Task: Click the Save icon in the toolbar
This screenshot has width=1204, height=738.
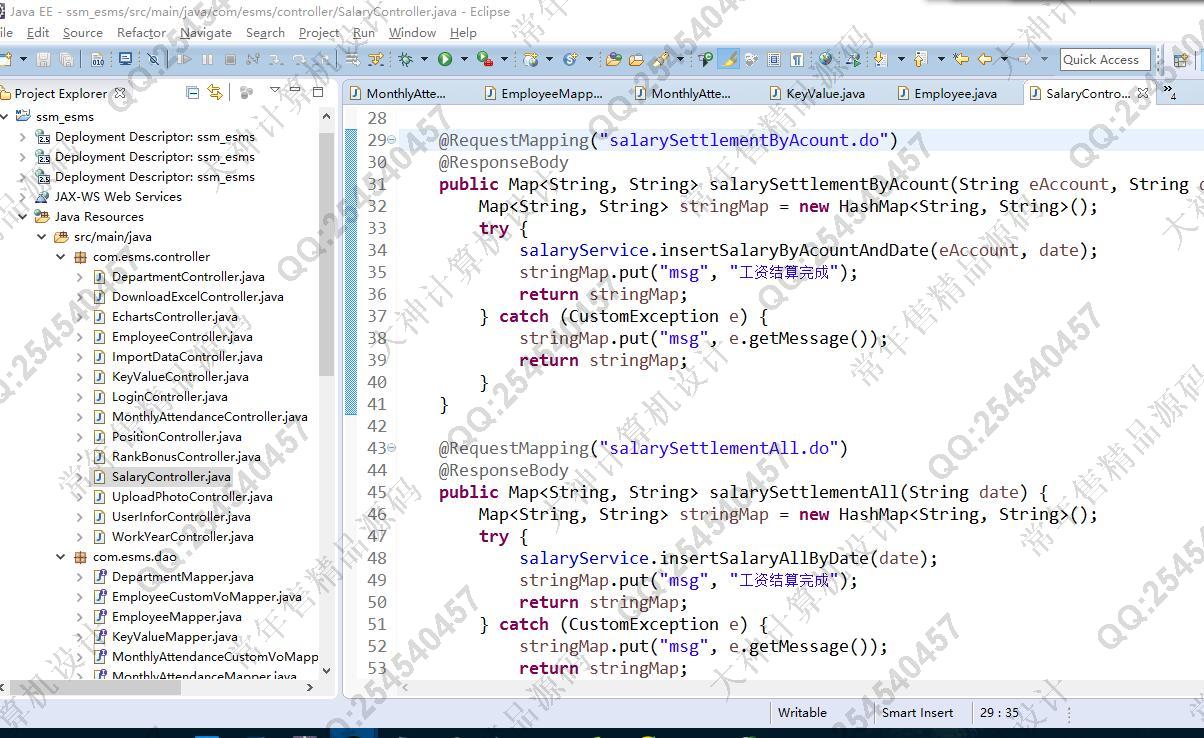Action: tap(43, 60)
